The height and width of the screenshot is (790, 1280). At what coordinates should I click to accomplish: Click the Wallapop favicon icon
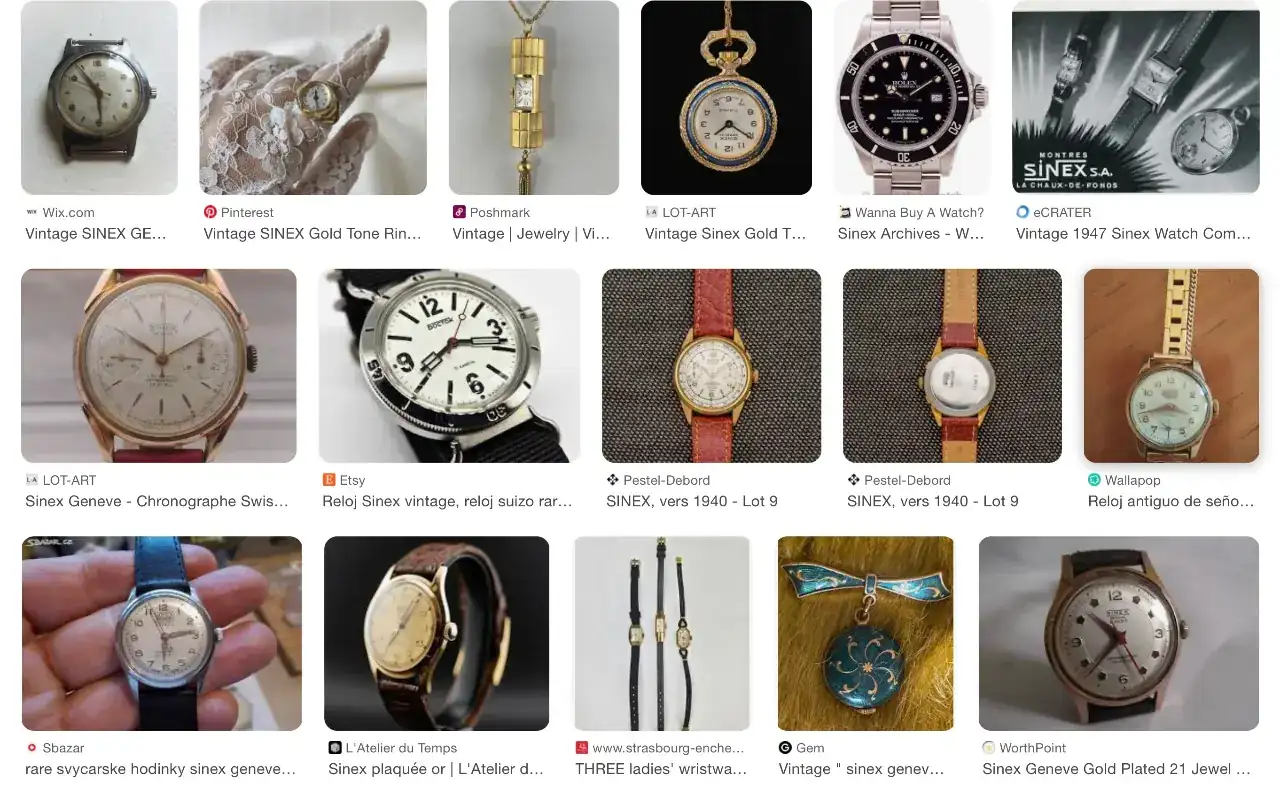[x=1094, y=480]
